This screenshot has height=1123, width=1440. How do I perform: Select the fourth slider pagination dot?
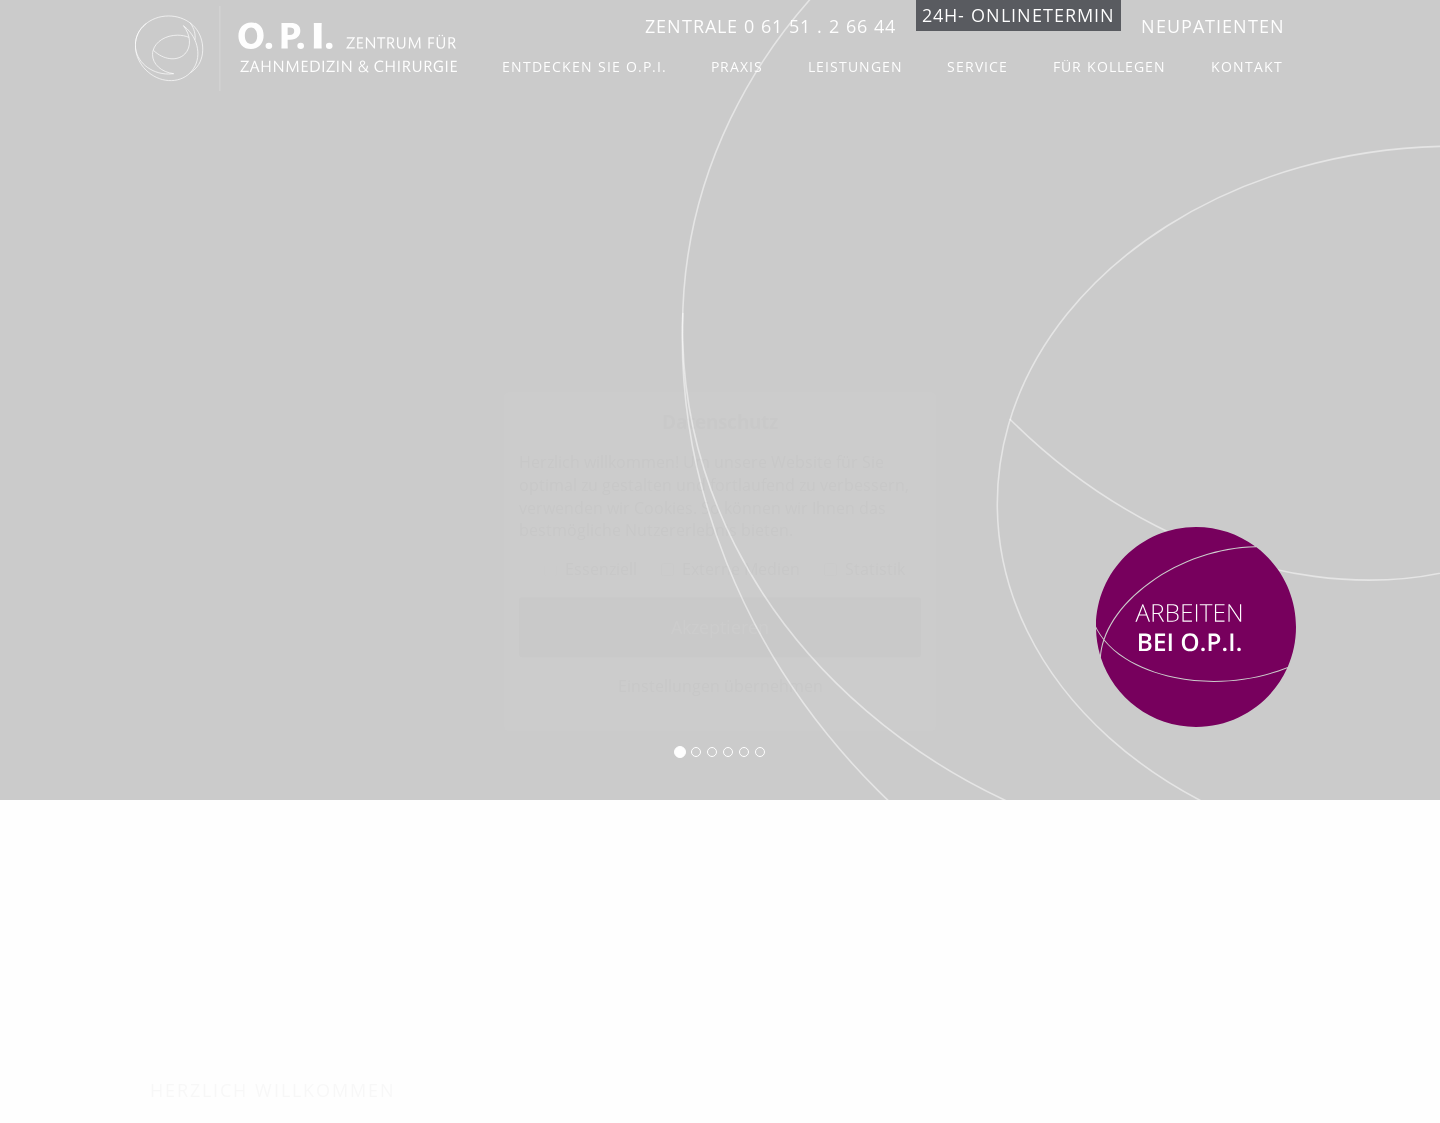(728, 752)
